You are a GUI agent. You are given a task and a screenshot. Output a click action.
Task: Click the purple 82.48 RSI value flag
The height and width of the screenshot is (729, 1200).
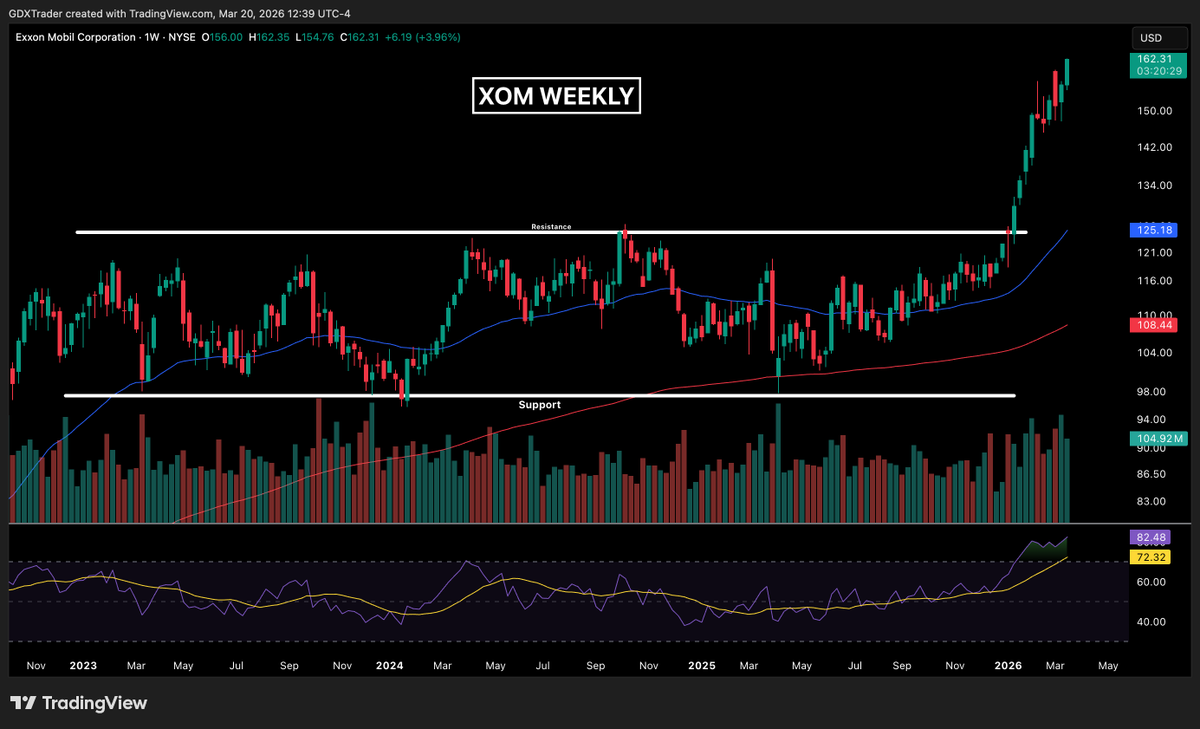(x=1148, y=537)
